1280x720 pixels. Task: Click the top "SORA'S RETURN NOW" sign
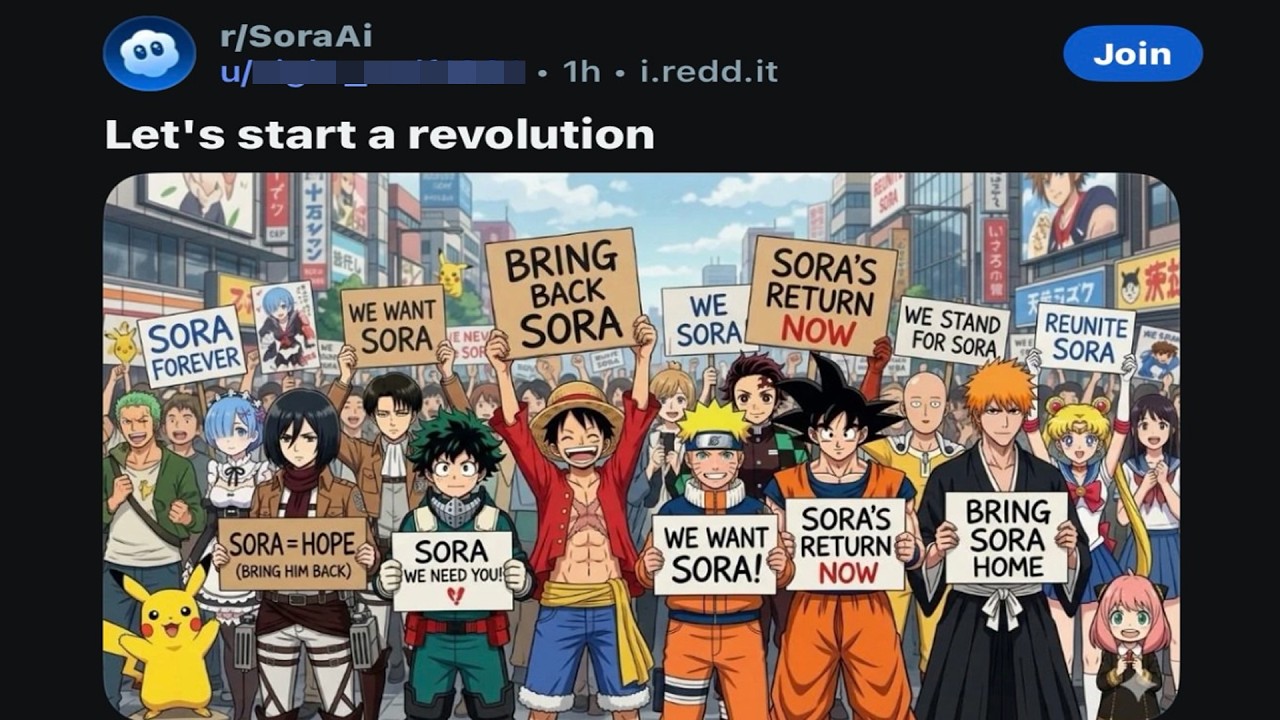(820, 295)
